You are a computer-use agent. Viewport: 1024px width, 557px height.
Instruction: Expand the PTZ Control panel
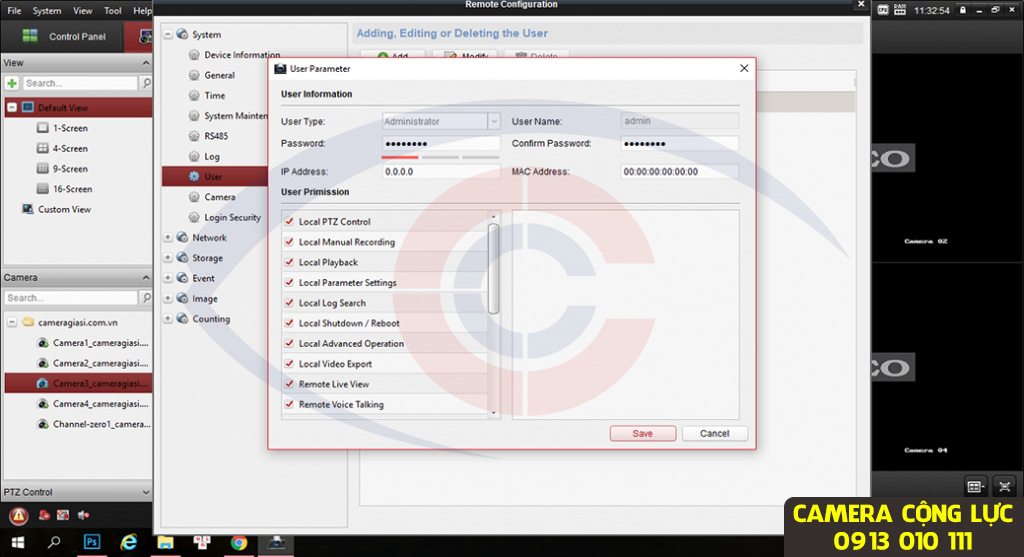coord(146,492)
